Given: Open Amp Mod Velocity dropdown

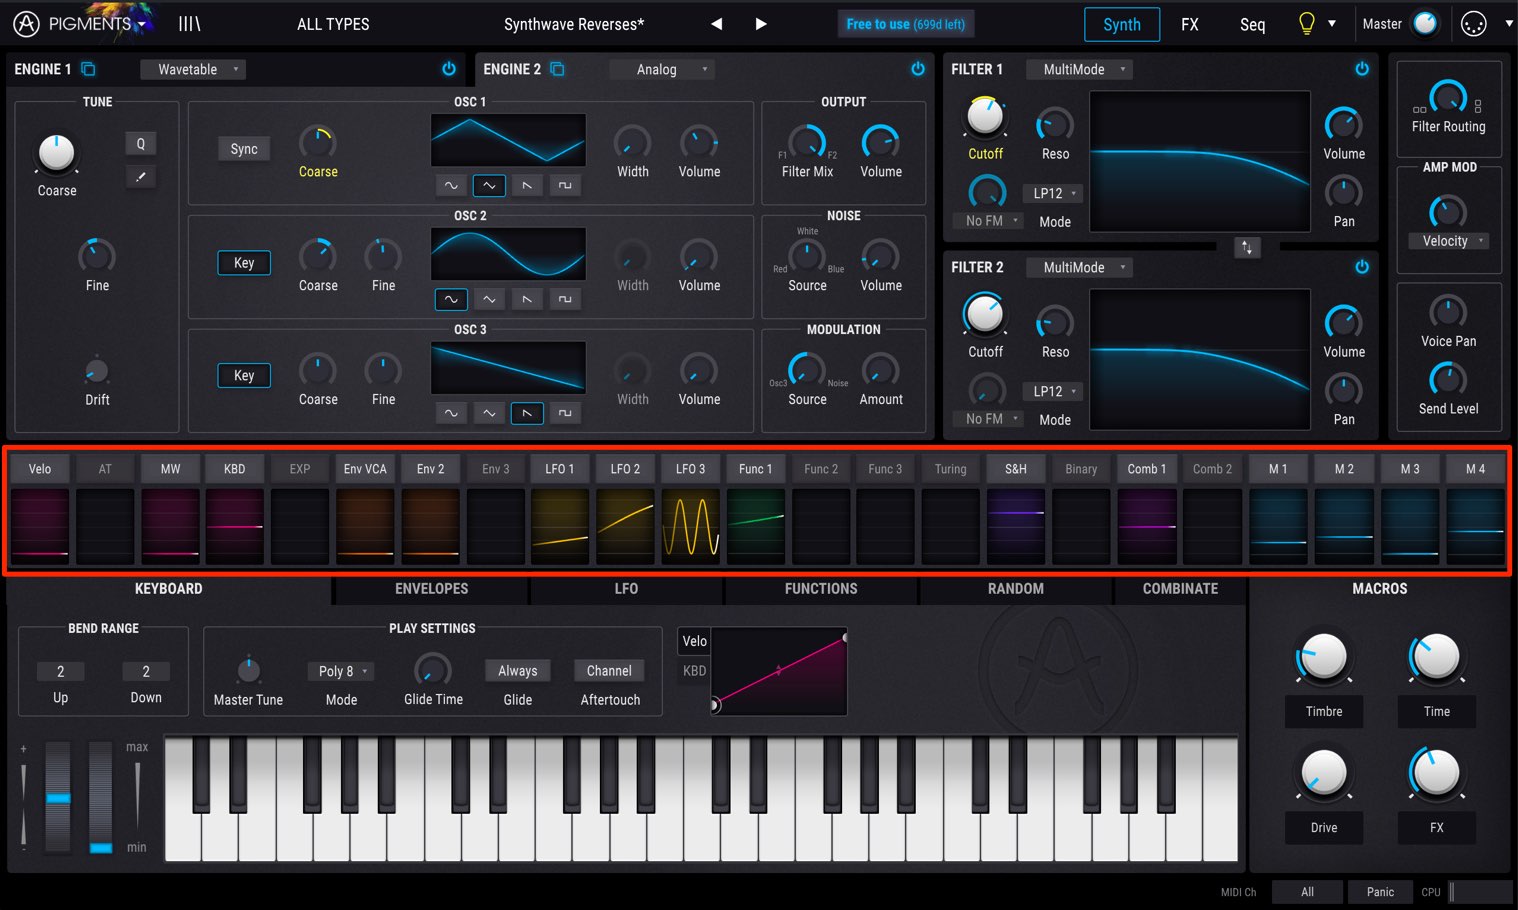Looking at the screenshot, I should tap(1450, 241).
